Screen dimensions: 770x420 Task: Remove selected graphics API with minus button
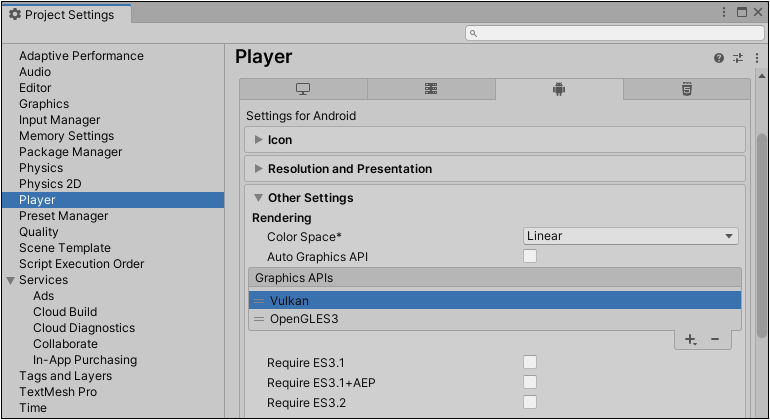[715, 340]
